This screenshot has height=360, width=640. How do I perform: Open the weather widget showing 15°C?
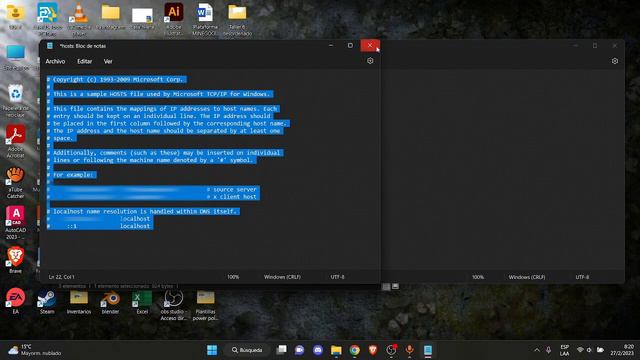point(35,350)
